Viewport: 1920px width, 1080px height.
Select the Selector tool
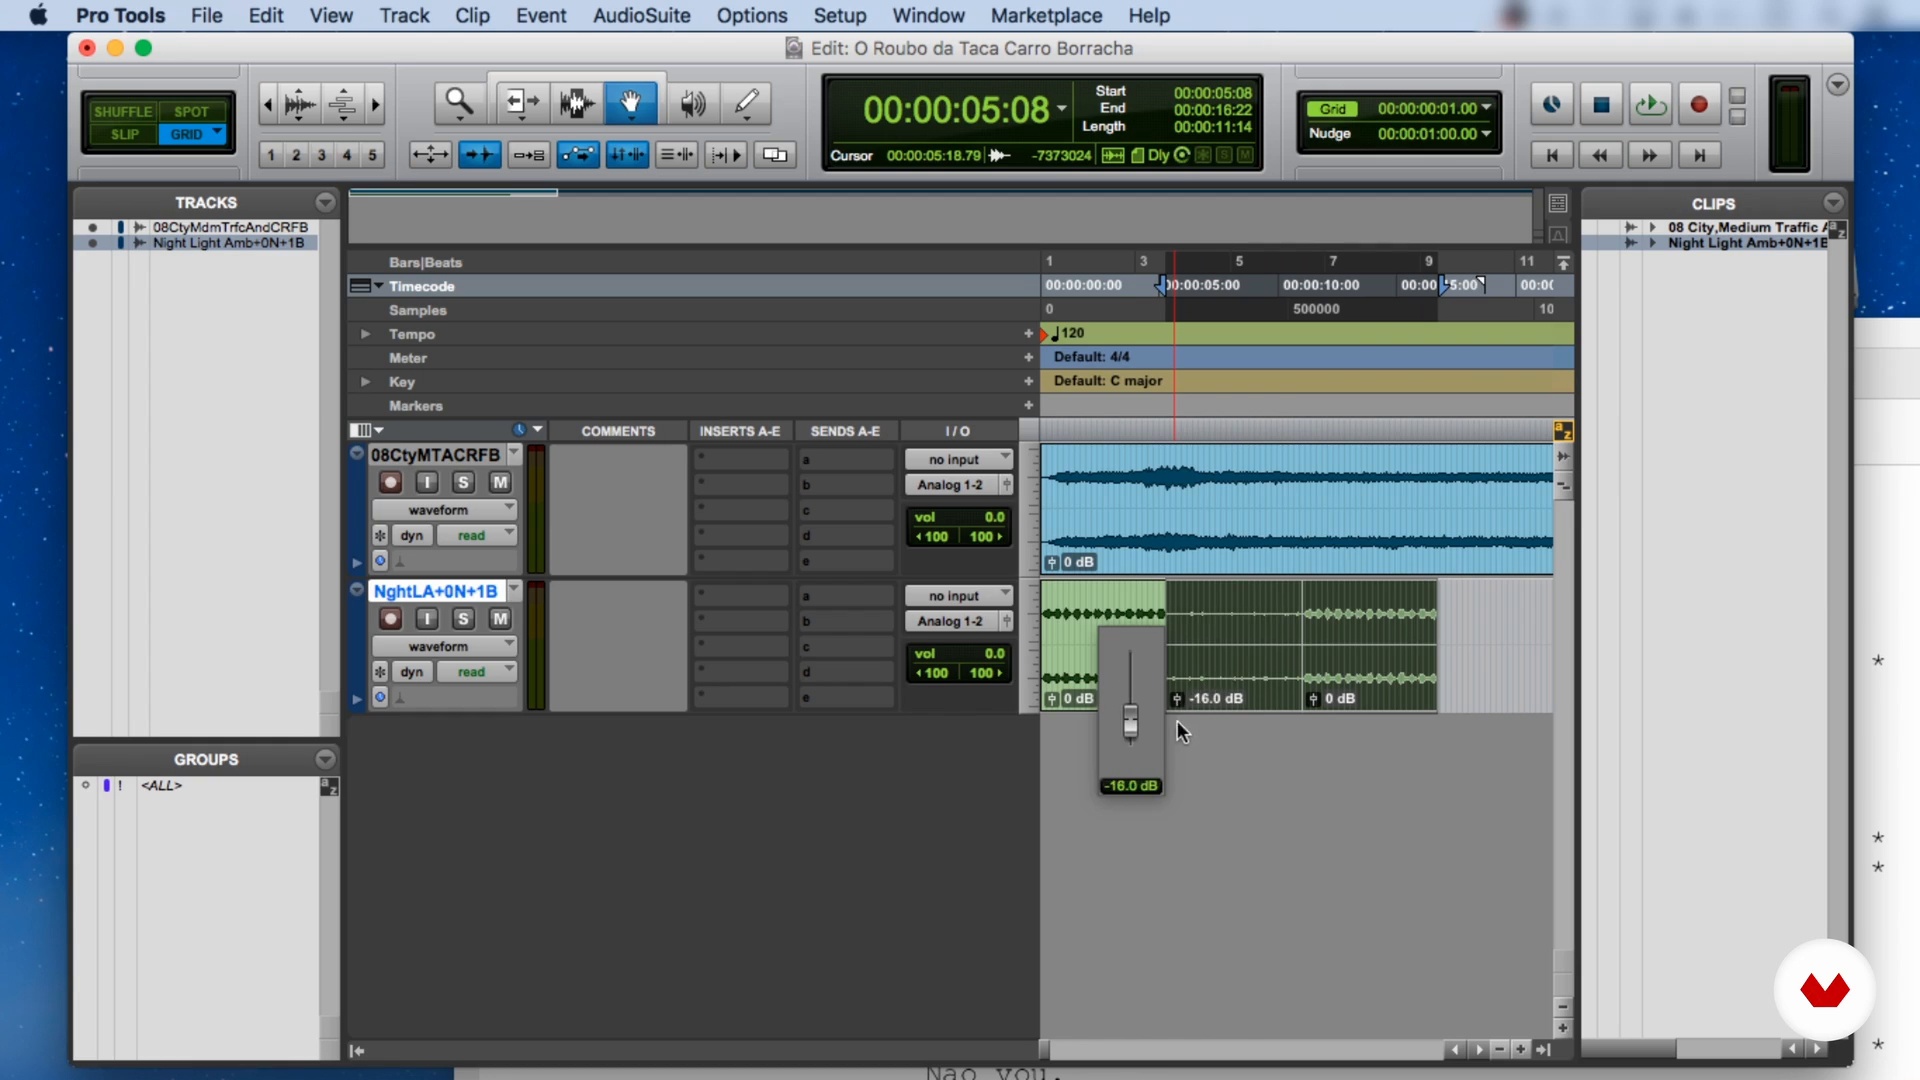pyautogui.click(x=577, y=102)
